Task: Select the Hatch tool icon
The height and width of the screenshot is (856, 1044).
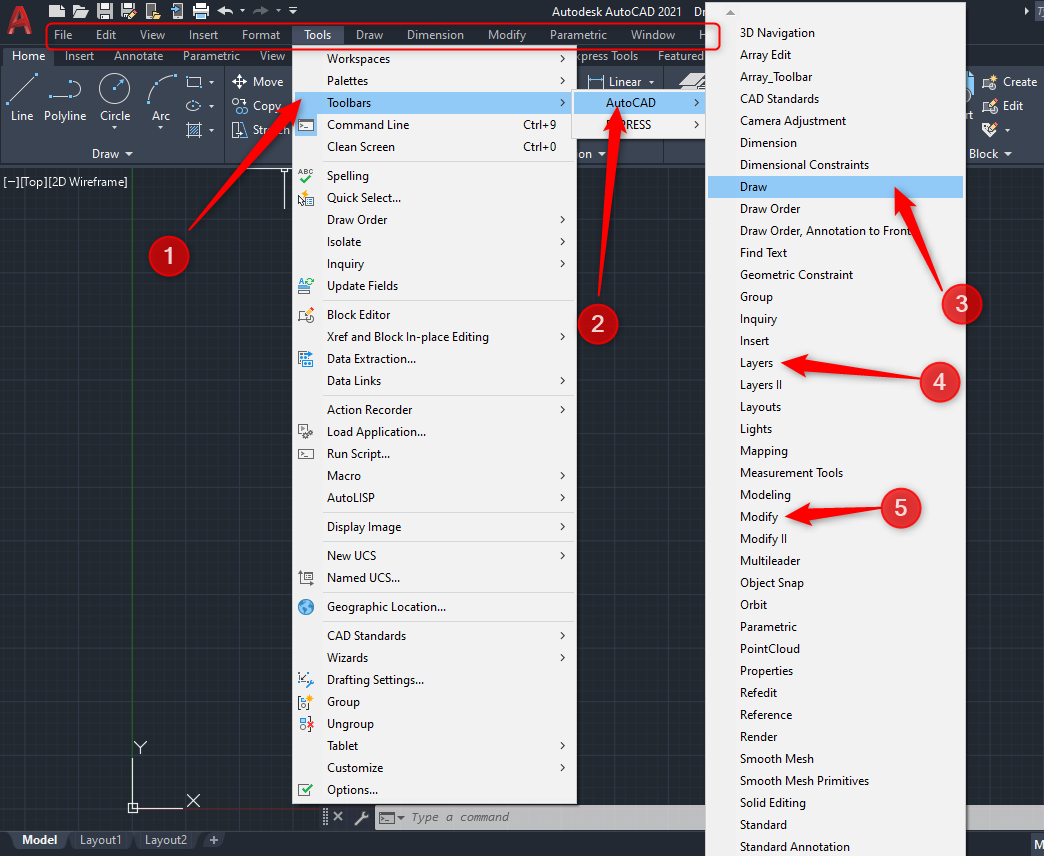Action: click(x=194, y=130)
